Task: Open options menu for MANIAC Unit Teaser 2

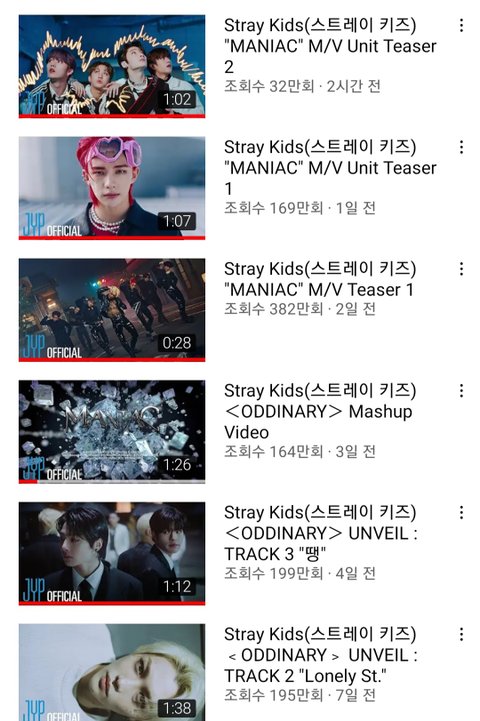Action: tap(461, 25)
